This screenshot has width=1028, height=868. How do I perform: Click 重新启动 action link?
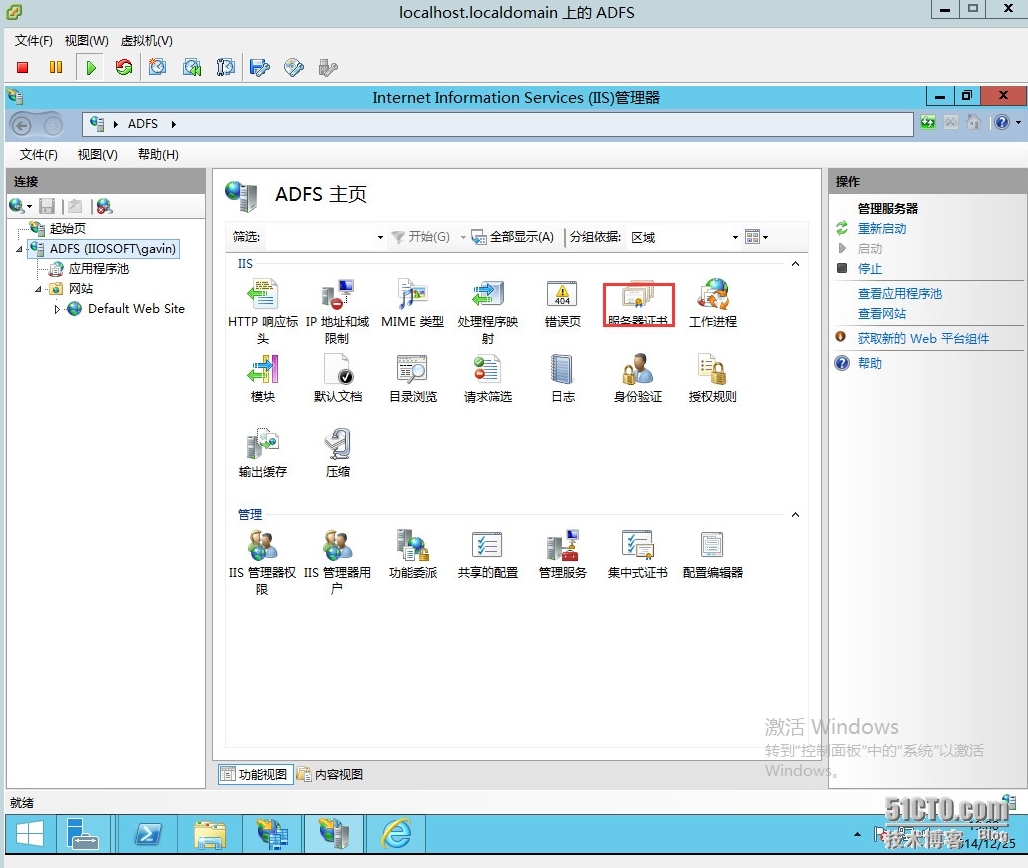pyautogui.click(x=882, y=229)
